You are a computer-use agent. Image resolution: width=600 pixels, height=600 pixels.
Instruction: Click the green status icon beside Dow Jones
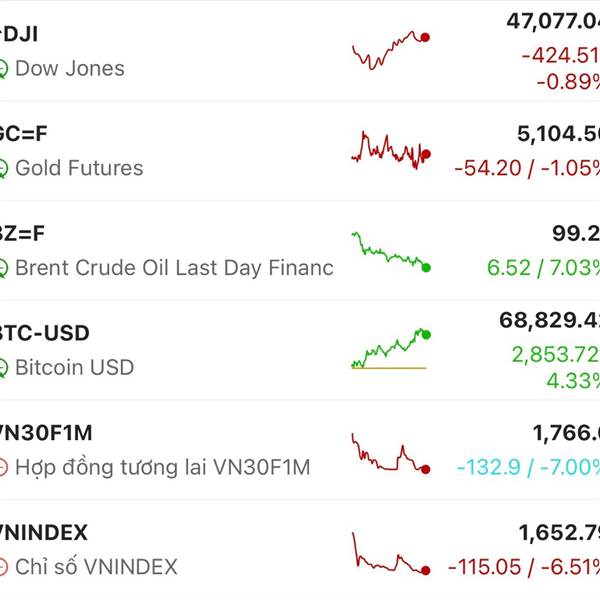pyautogui.click(x=4, y=69)
